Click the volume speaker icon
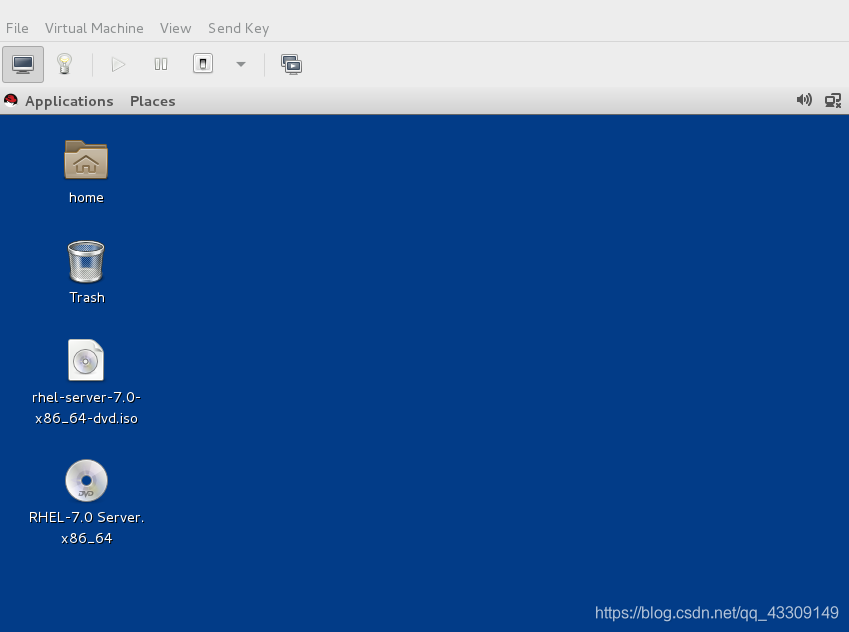This screenshot has height=632, width=849. click(x=804, y=100)
